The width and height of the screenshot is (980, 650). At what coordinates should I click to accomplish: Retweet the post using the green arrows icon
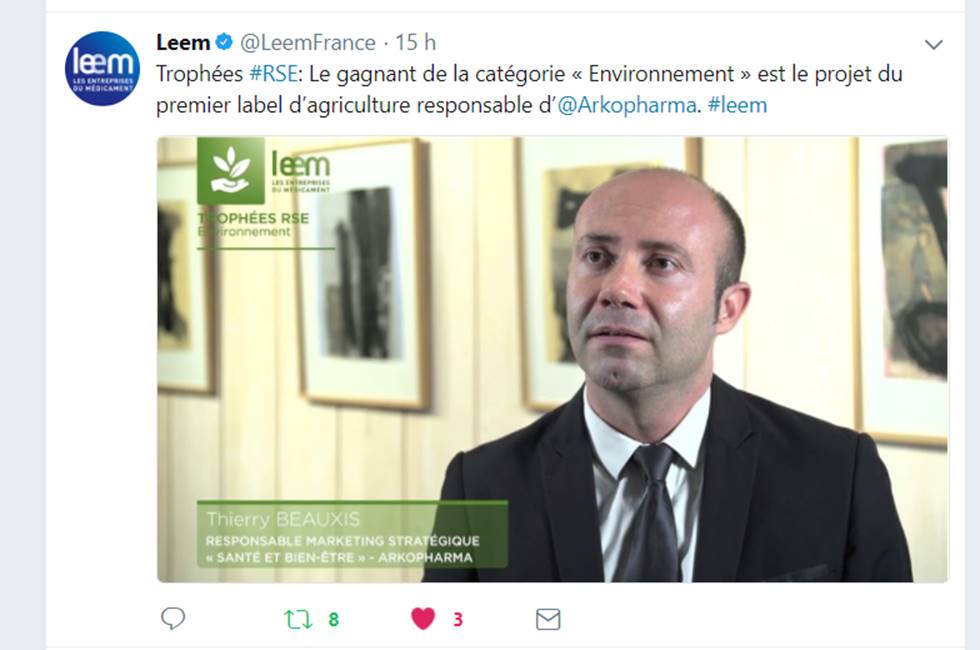pyautogui.click(x=298, y=619)
